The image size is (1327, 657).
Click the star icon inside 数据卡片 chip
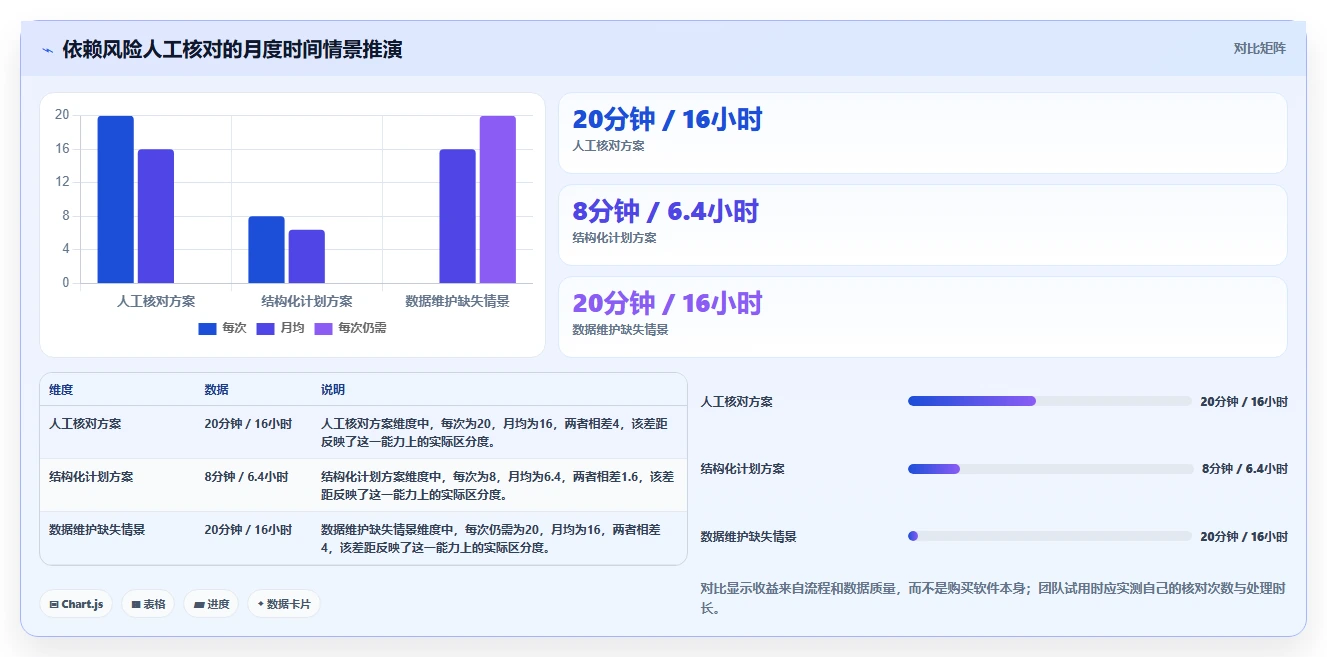261,604
